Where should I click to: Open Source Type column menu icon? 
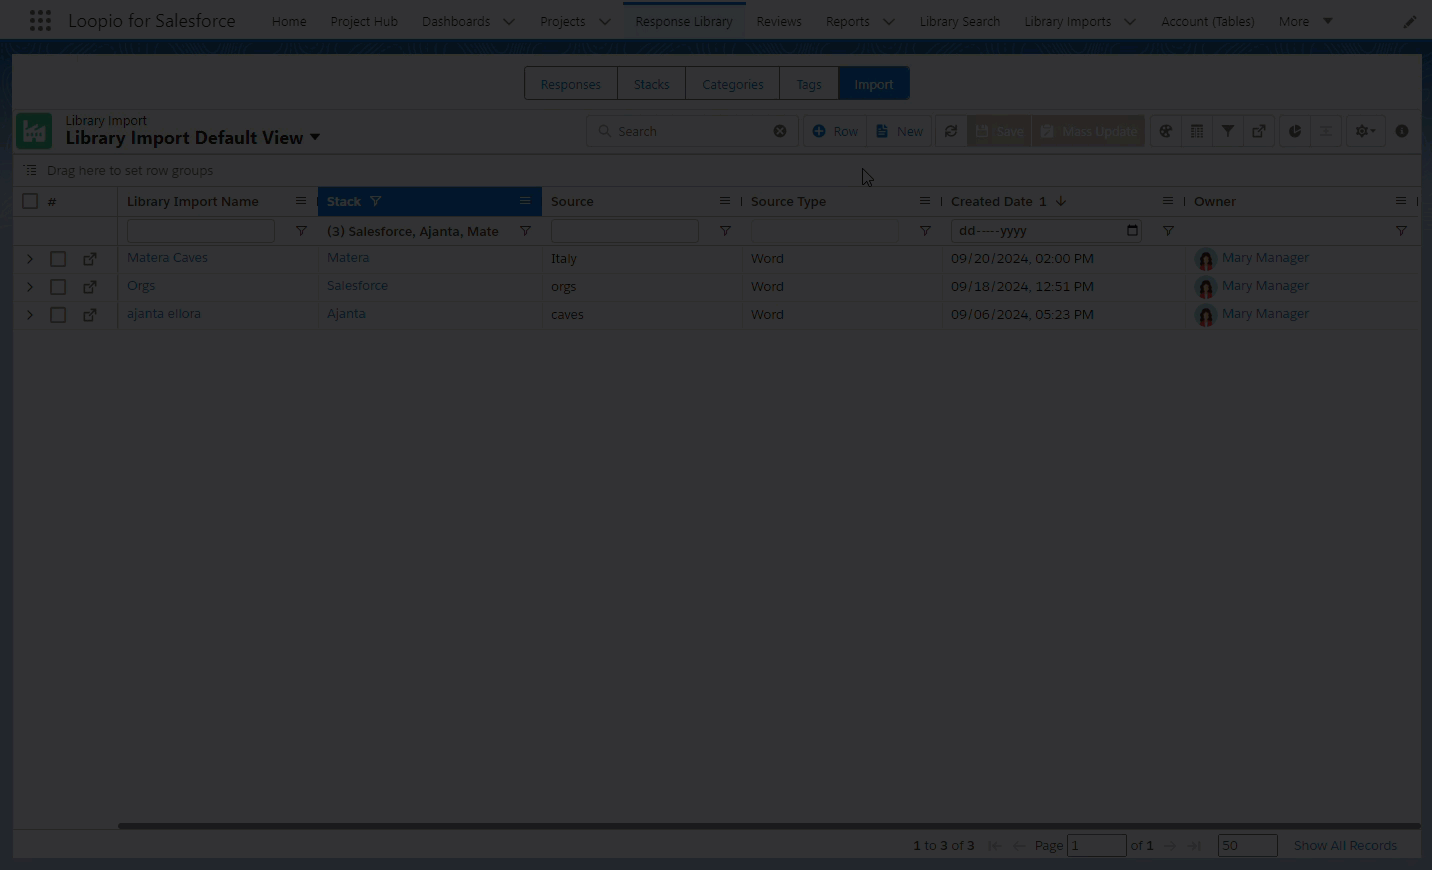tap(925, 201)
